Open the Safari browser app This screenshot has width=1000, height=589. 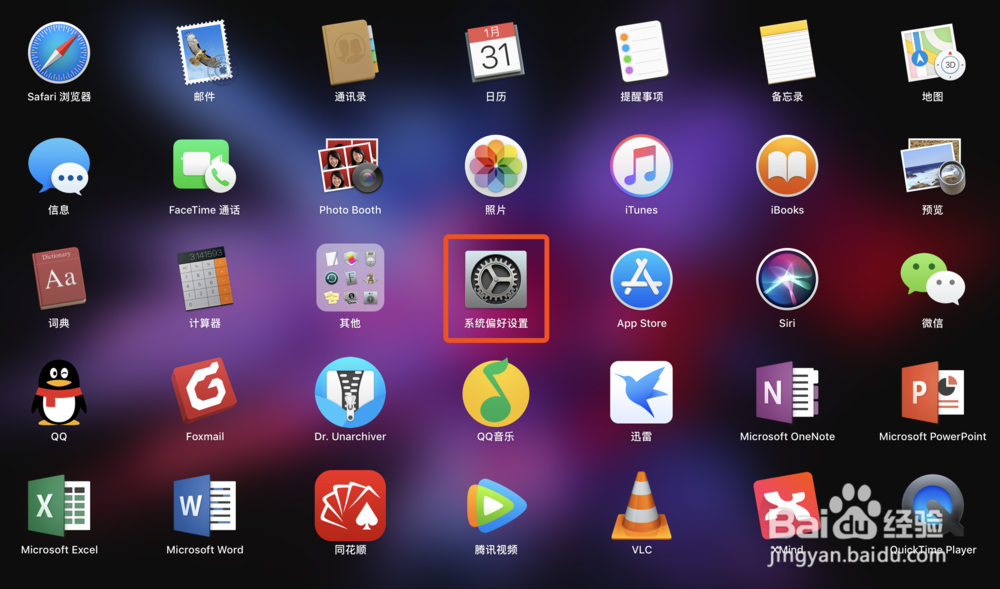tap(59, 53)
